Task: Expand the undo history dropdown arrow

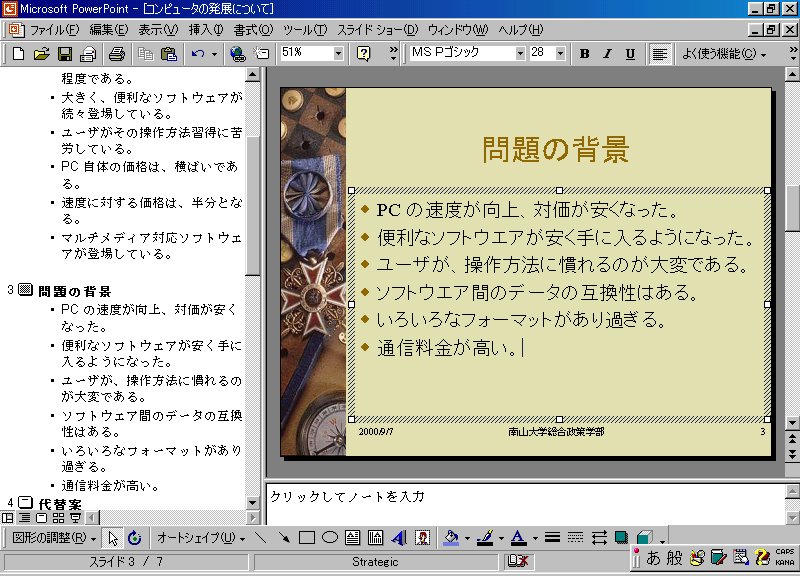Action: pyautogui.click(x=214, y=54)
